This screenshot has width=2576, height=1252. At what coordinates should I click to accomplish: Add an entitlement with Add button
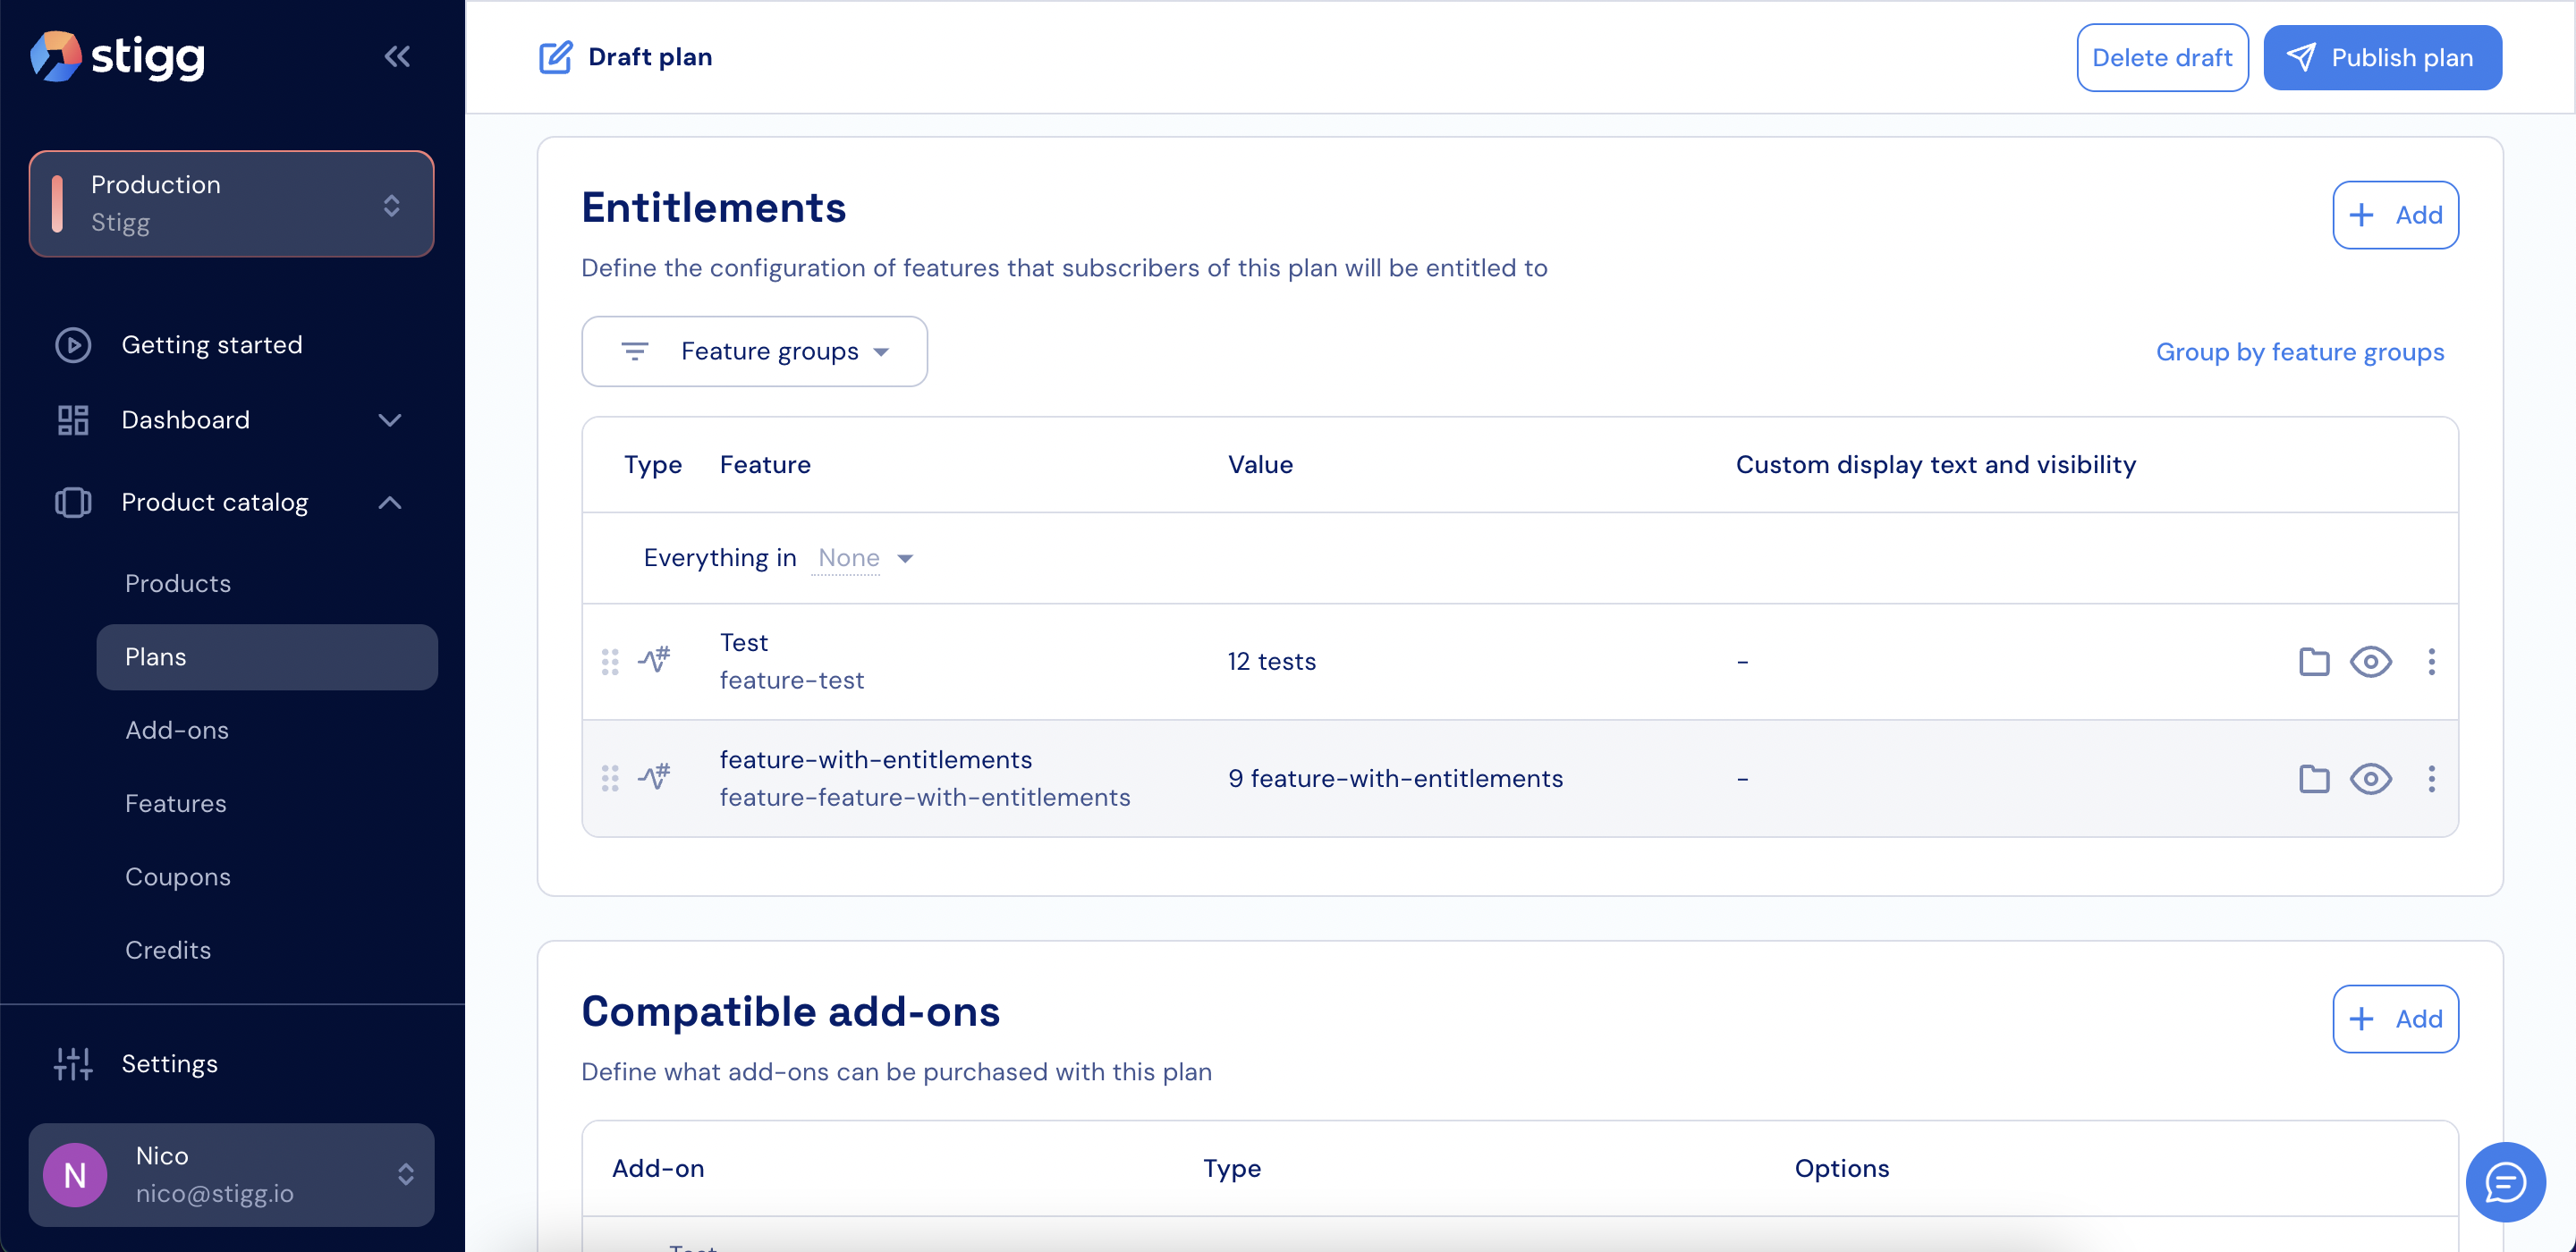point(2395,215)
